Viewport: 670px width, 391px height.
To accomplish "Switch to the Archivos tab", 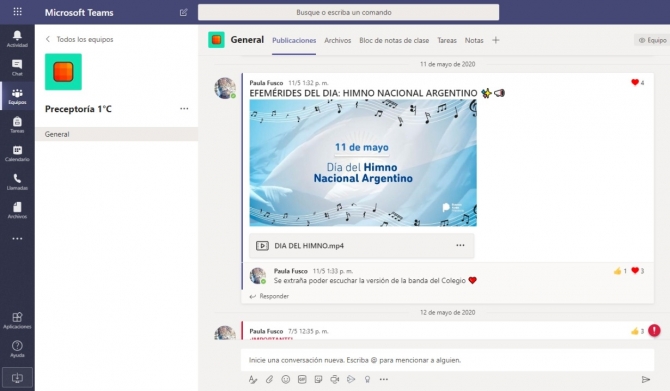I will 338,40.
